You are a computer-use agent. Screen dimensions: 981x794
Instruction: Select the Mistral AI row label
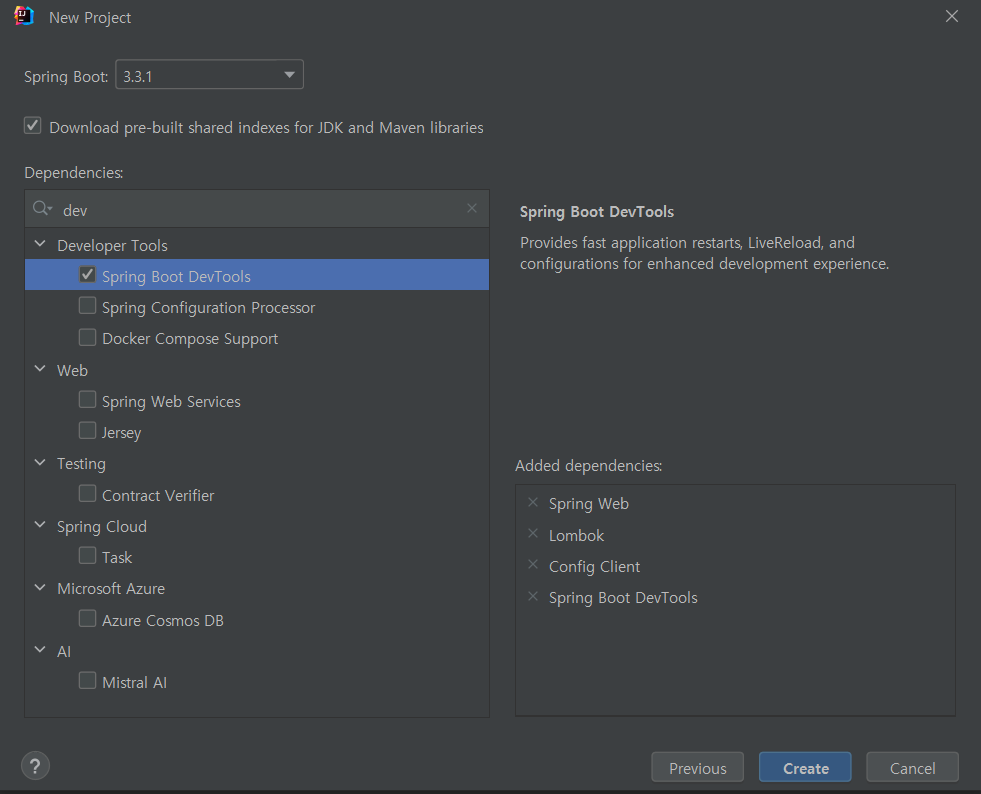click(134, 683)
